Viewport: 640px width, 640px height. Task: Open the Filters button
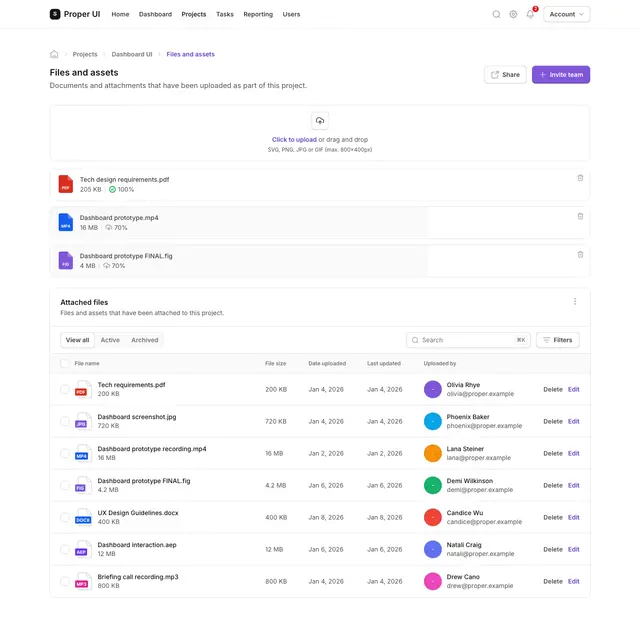pos(558,340)
